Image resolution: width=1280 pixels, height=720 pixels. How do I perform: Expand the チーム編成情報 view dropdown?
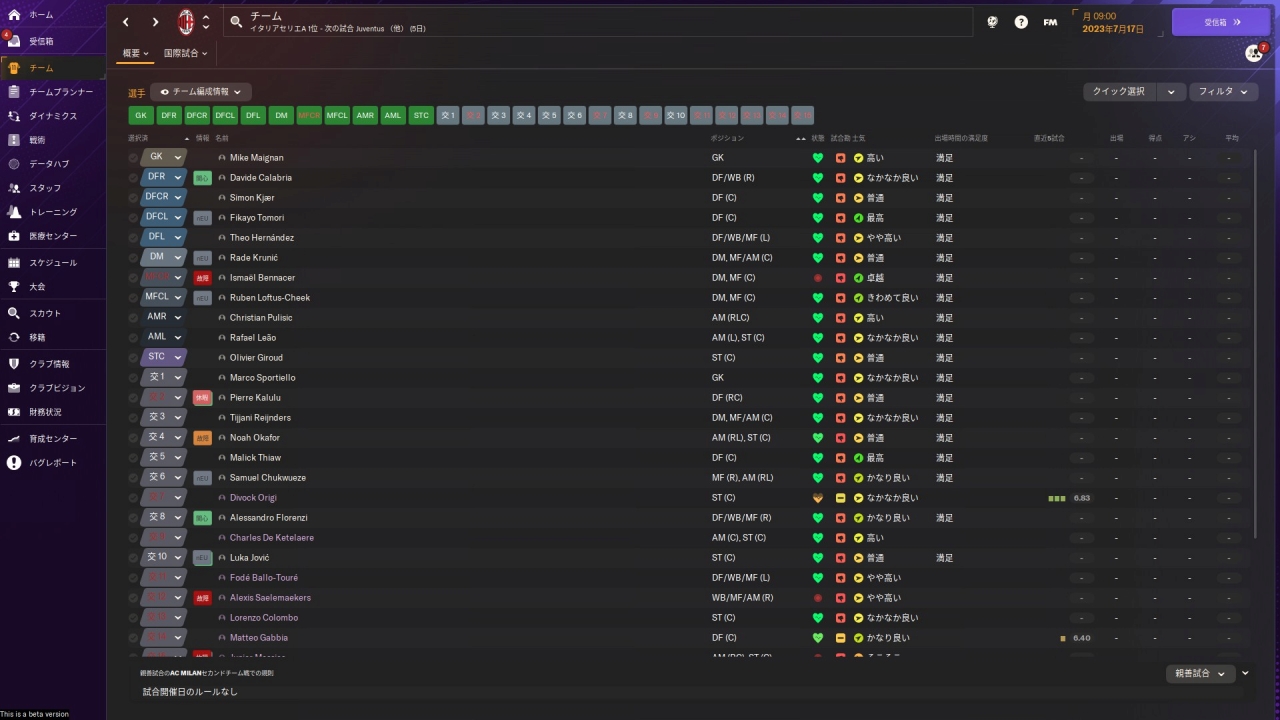201,92
